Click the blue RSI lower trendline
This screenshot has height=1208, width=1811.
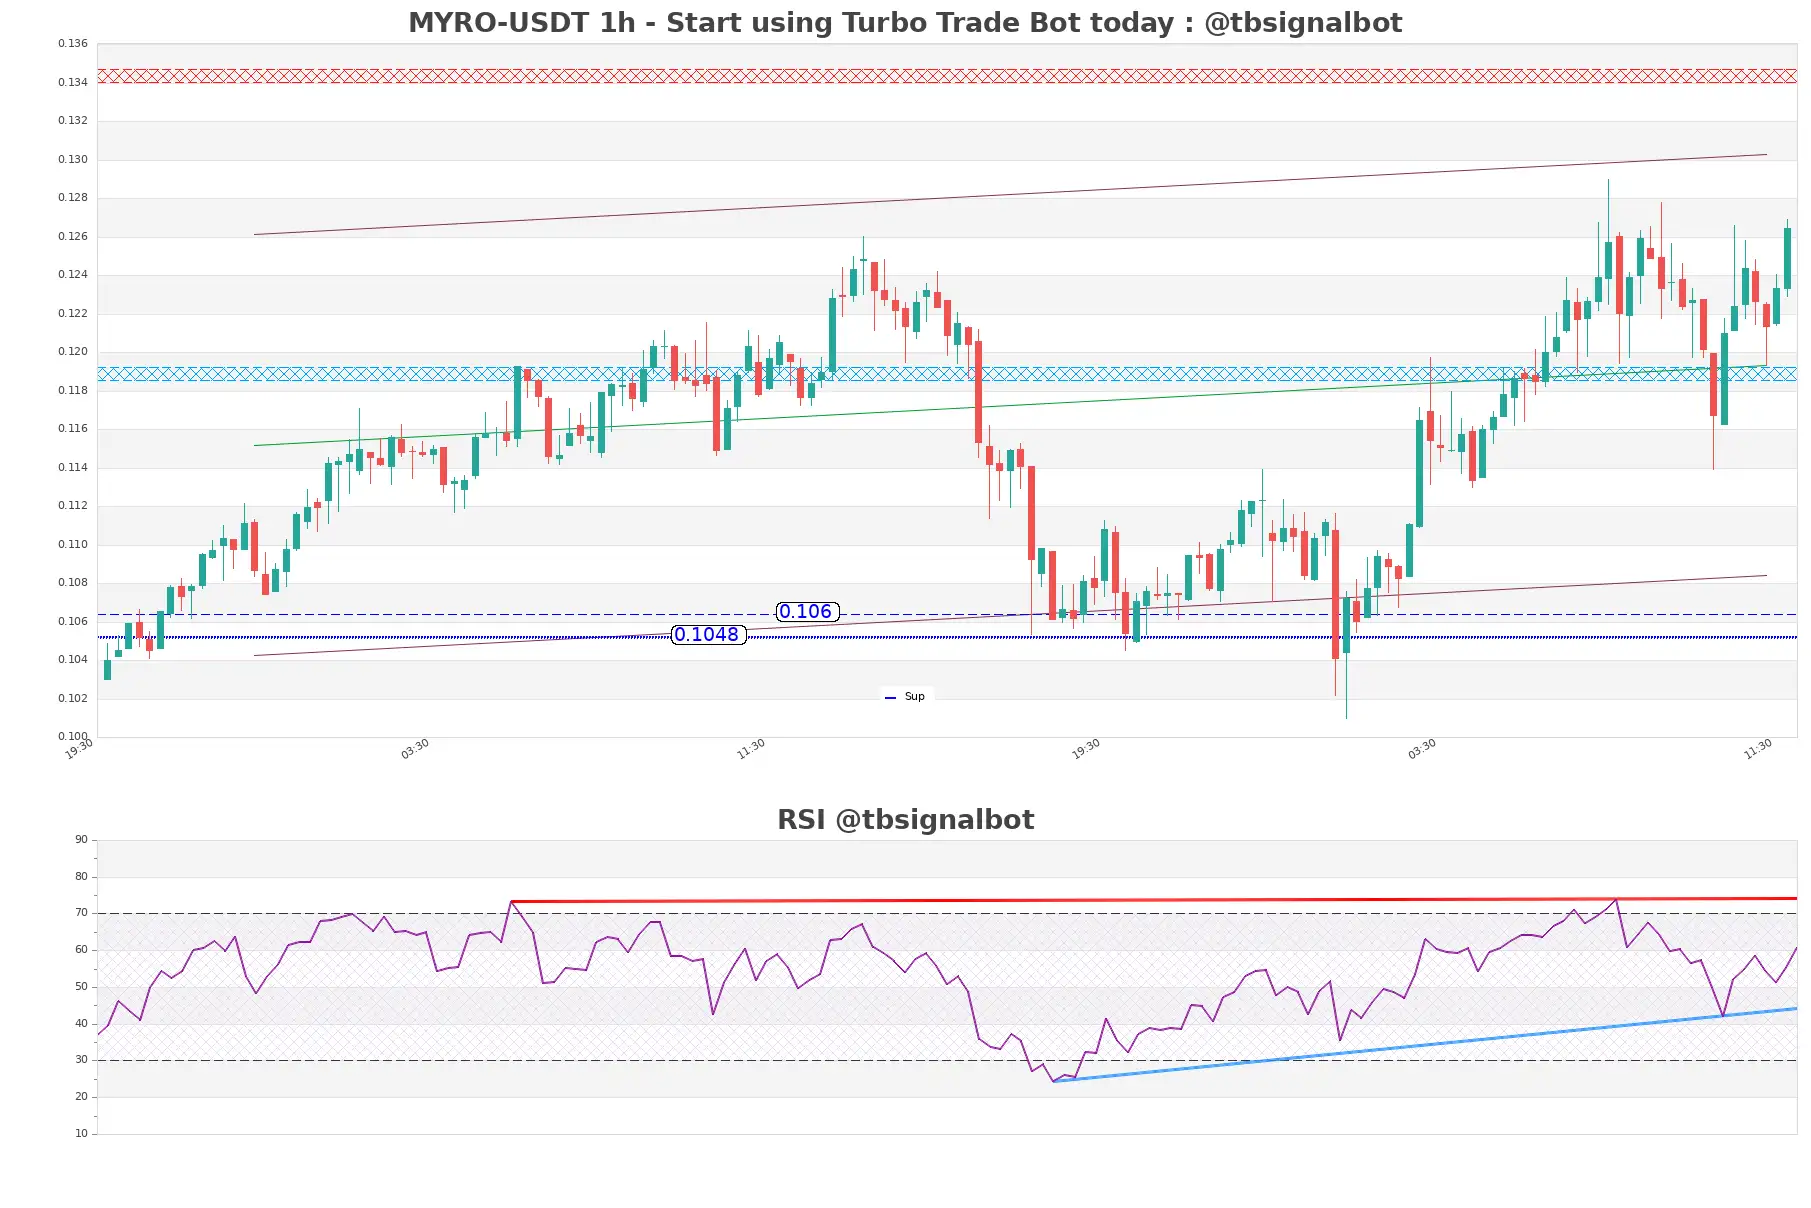coord(1425,1045)
